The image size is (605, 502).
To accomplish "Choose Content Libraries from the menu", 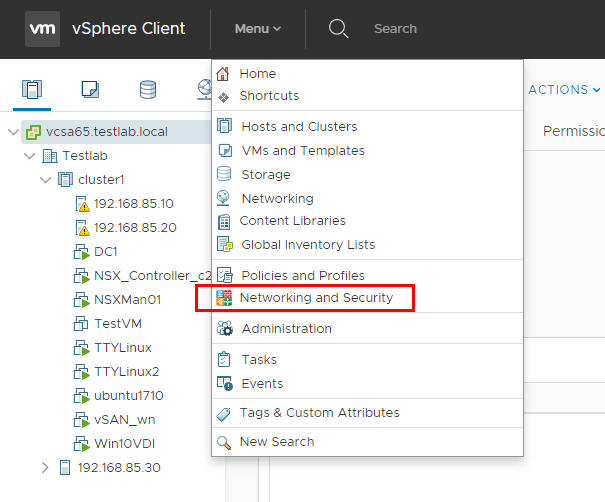I will (292, 221).
